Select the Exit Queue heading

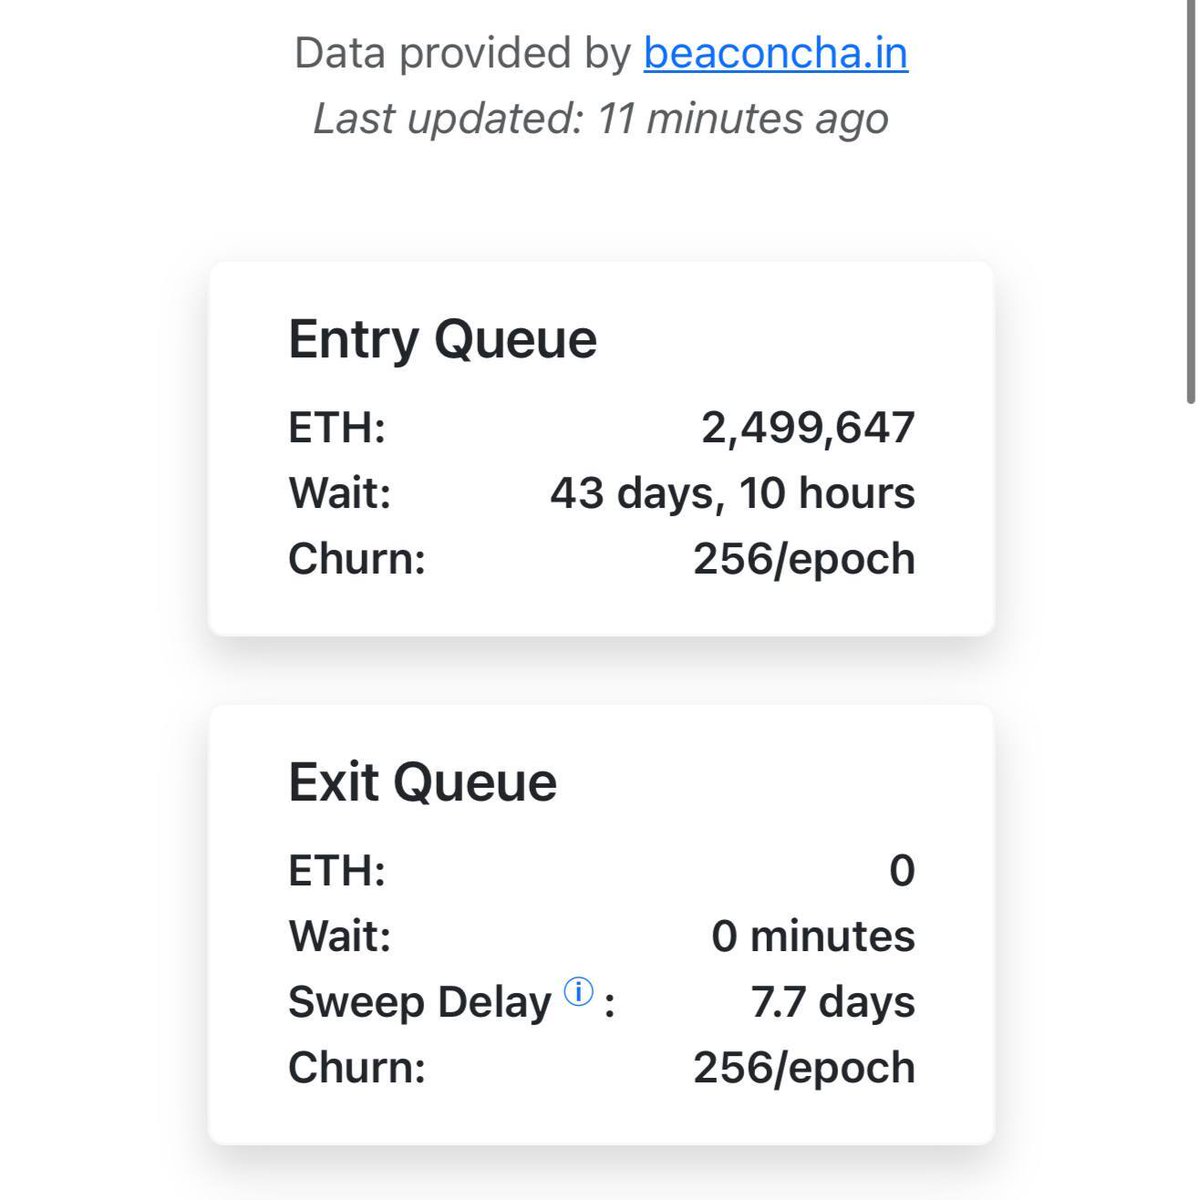coord(422,782)
